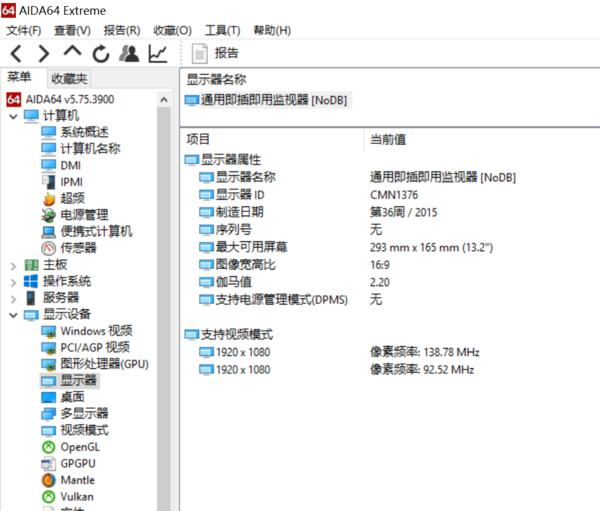Click the OpenGL icon
Viewport: 600px width, 511px height.
(x=49, y=447)
